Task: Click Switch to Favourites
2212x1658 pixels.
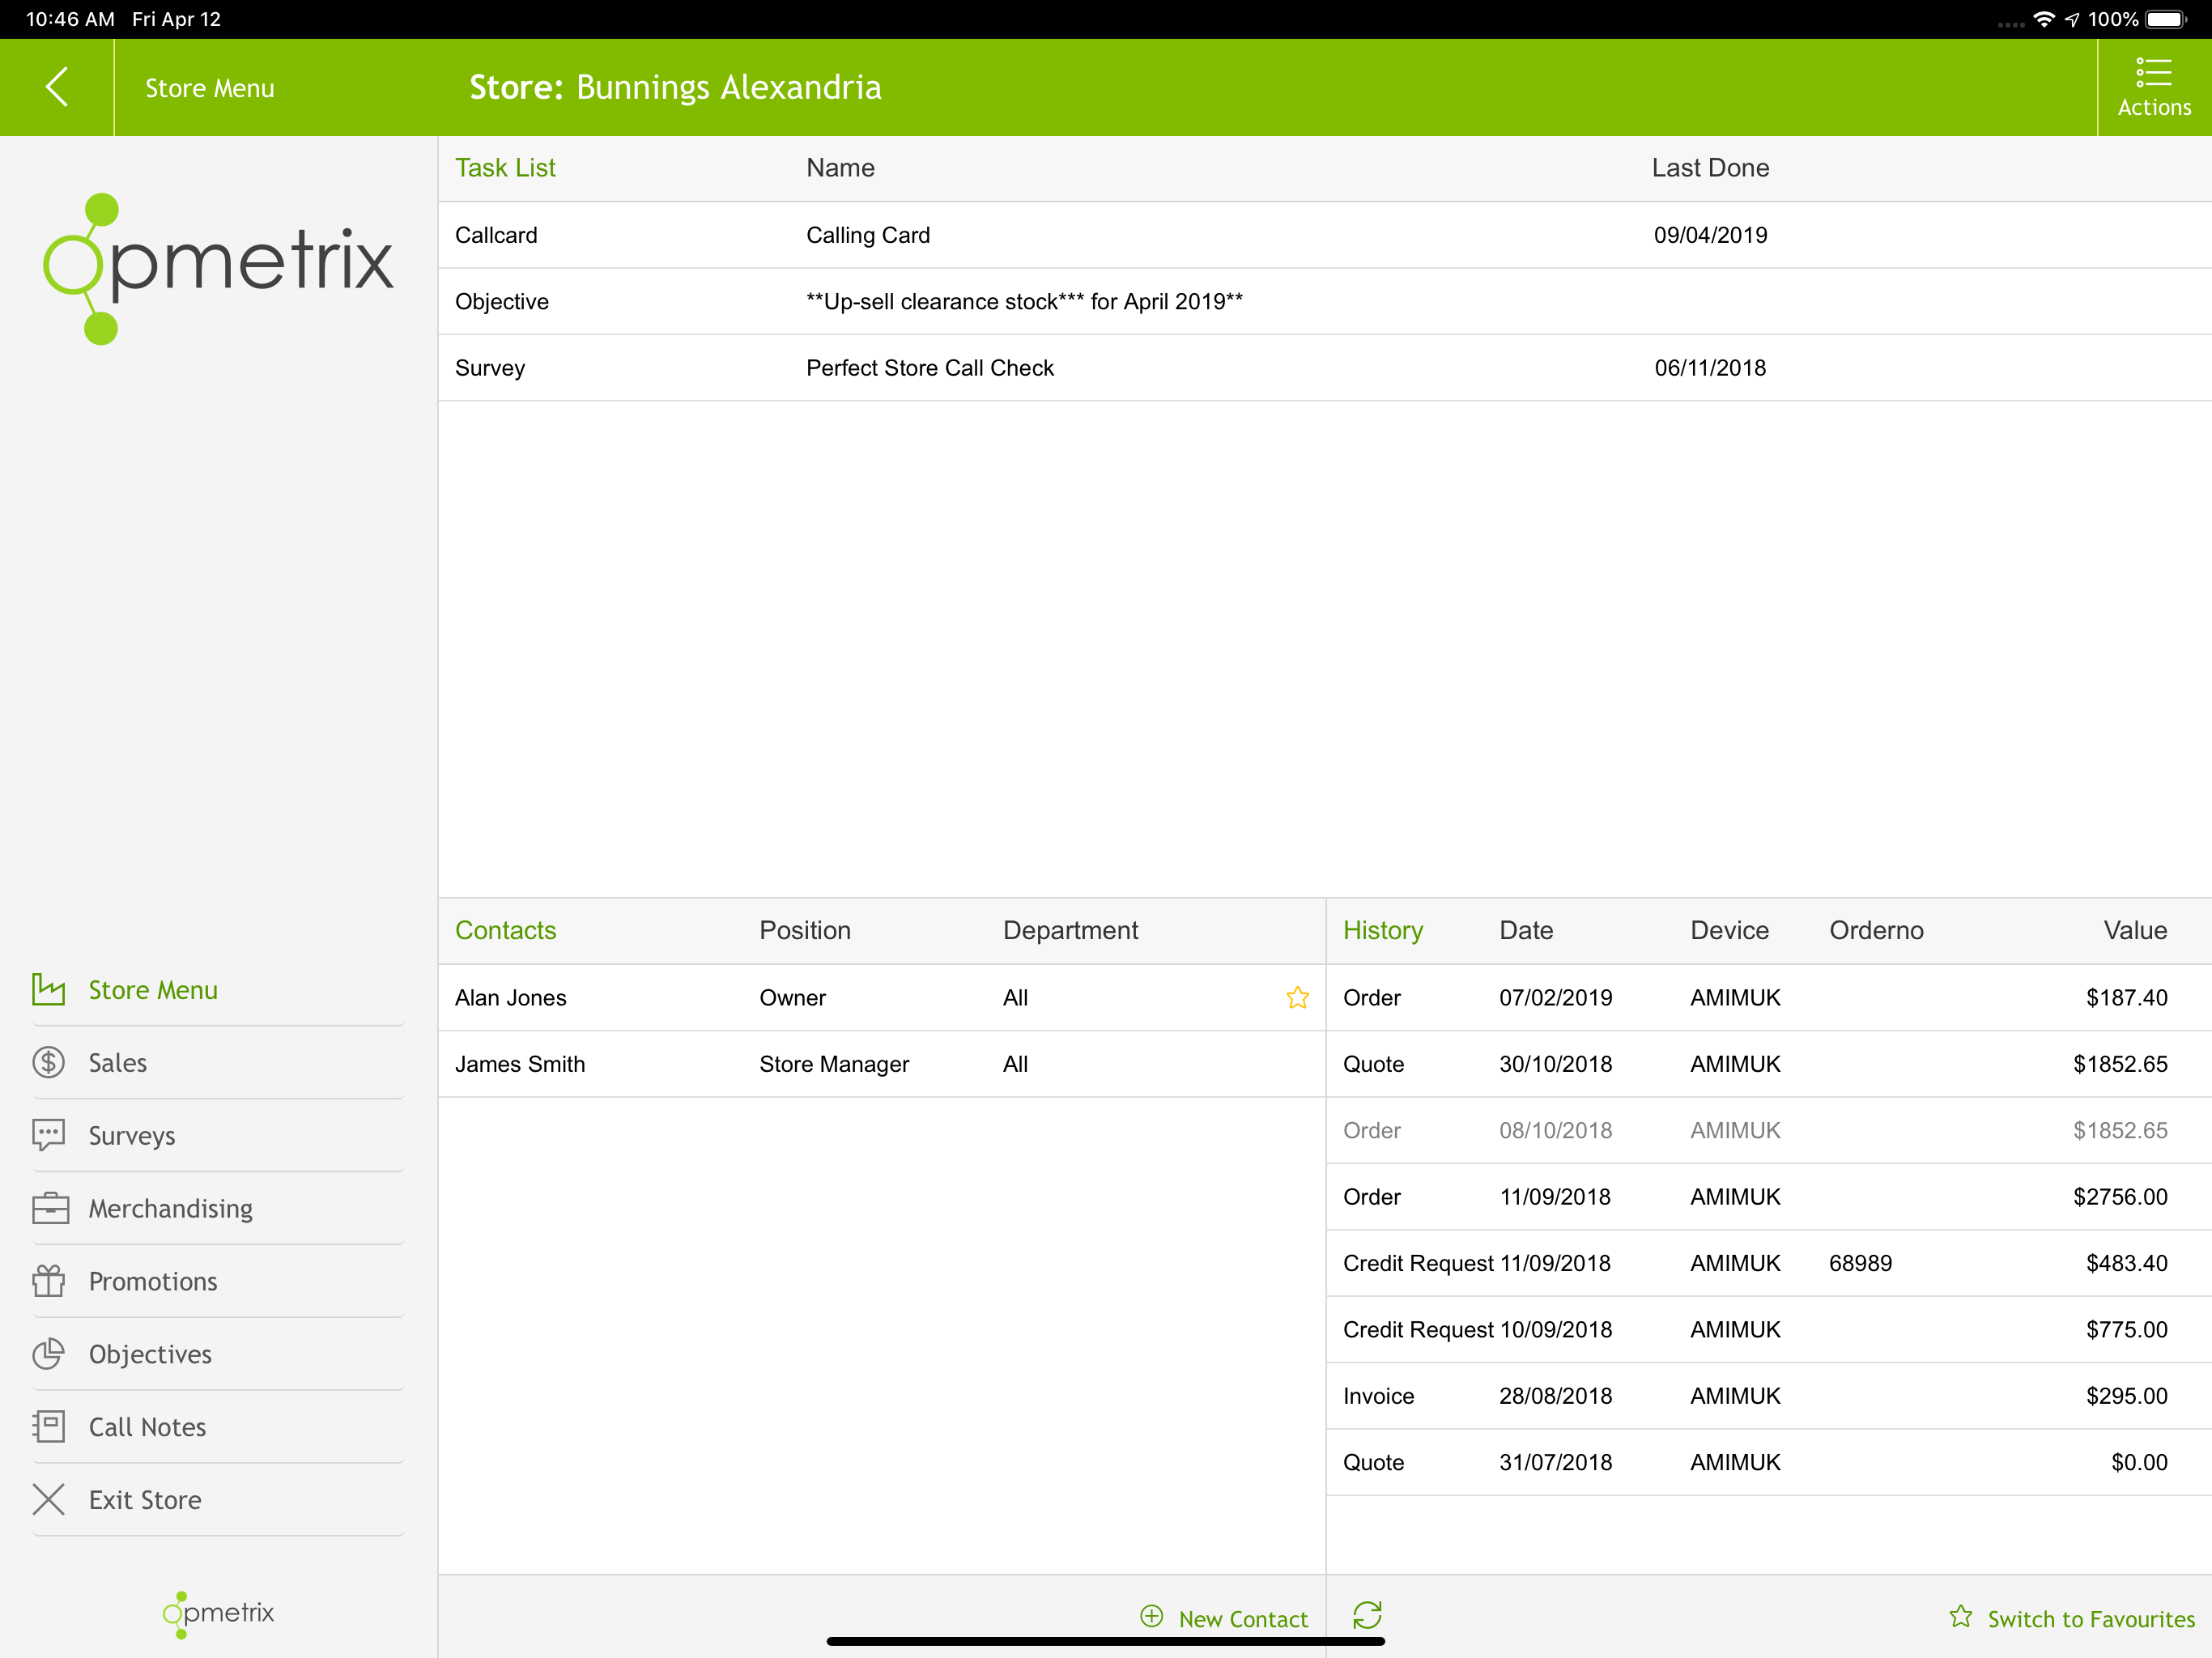Action: tap(2071, 1618)
